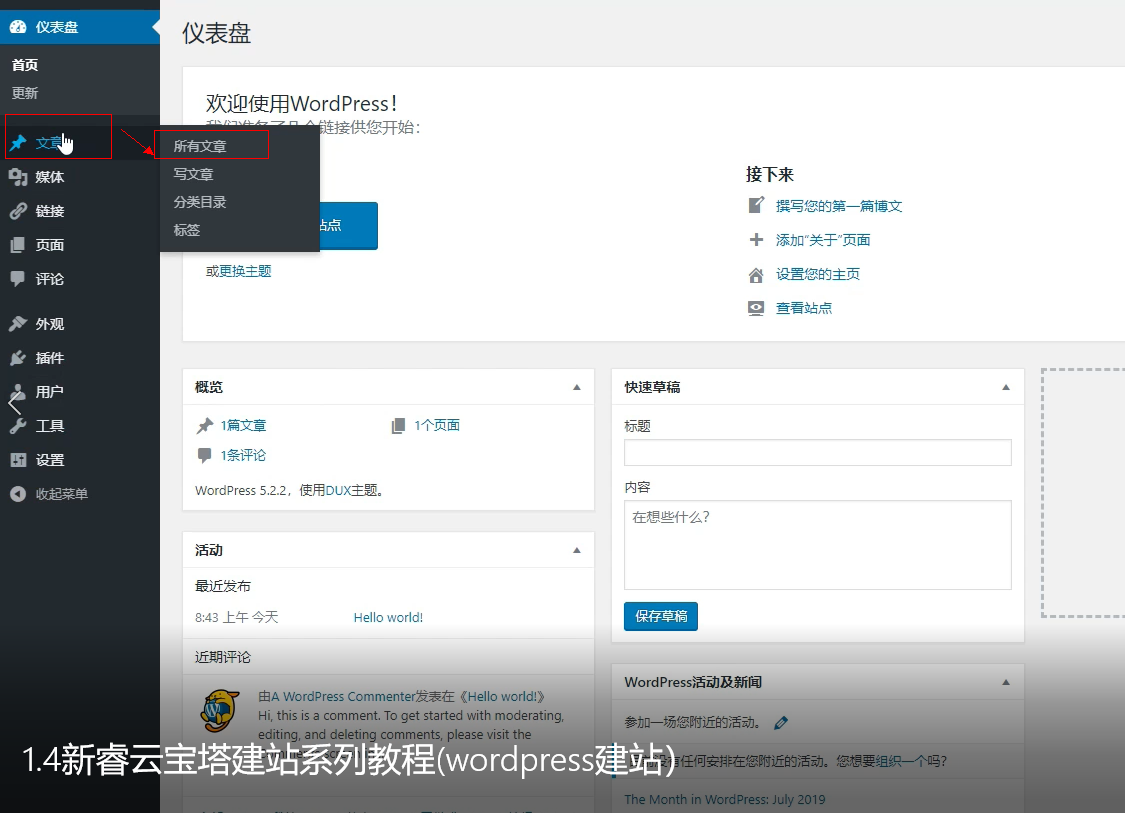Open 首页 under dashboard menu

[x=25, y=65]
